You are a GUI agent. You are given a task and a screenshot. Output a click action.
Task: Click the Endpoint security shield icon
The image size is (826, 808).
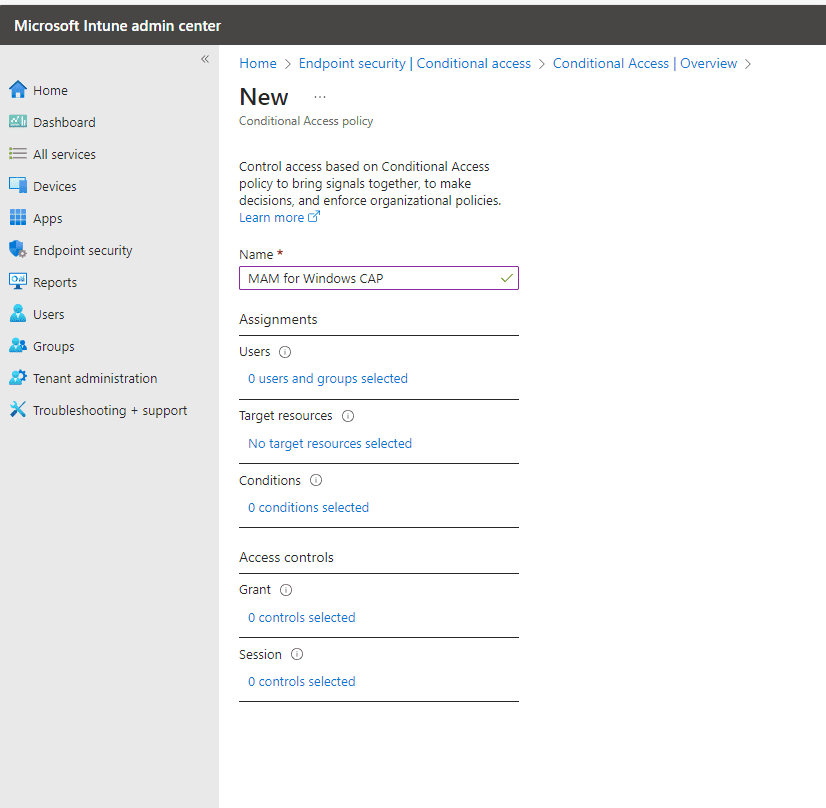[x=17, y=250]
